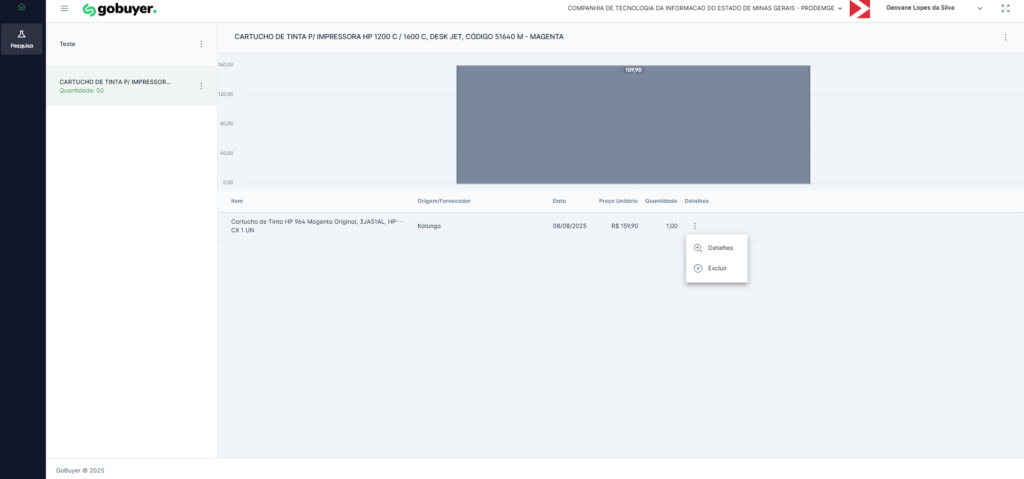Click the home icon in the sidebar
The height and width of the screenshot is (479, 1024).
click(x=22, y=8)
